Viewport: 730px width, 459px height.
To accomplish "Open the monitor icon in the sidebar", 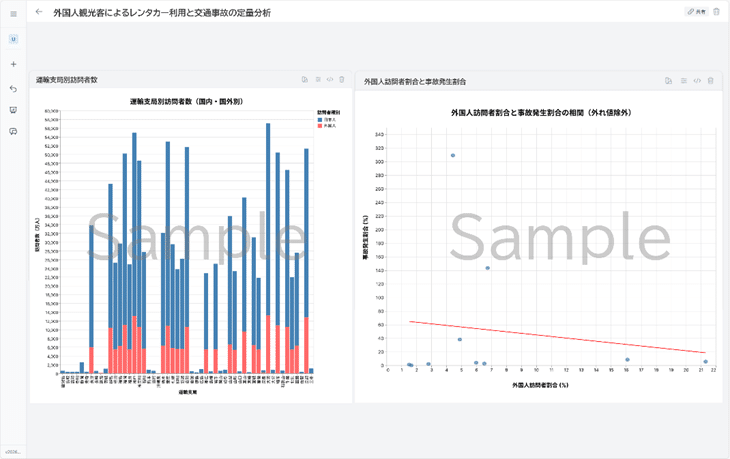I will pos(13,110).
